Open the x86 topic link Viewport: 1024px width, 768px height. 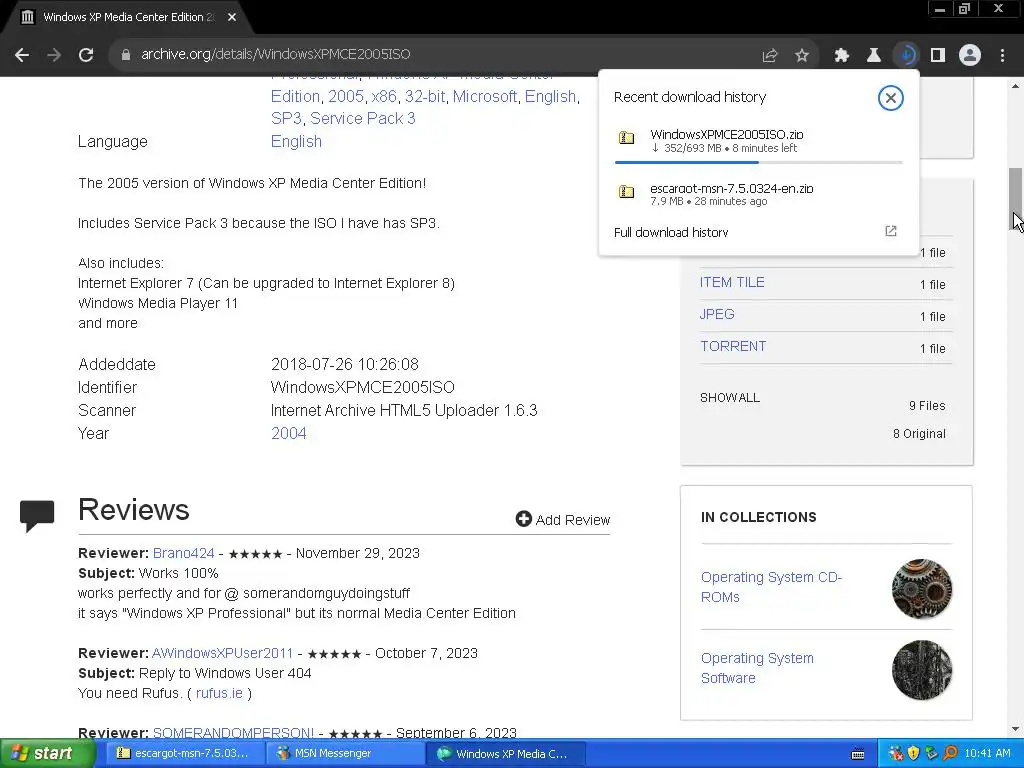pos(384,97)
